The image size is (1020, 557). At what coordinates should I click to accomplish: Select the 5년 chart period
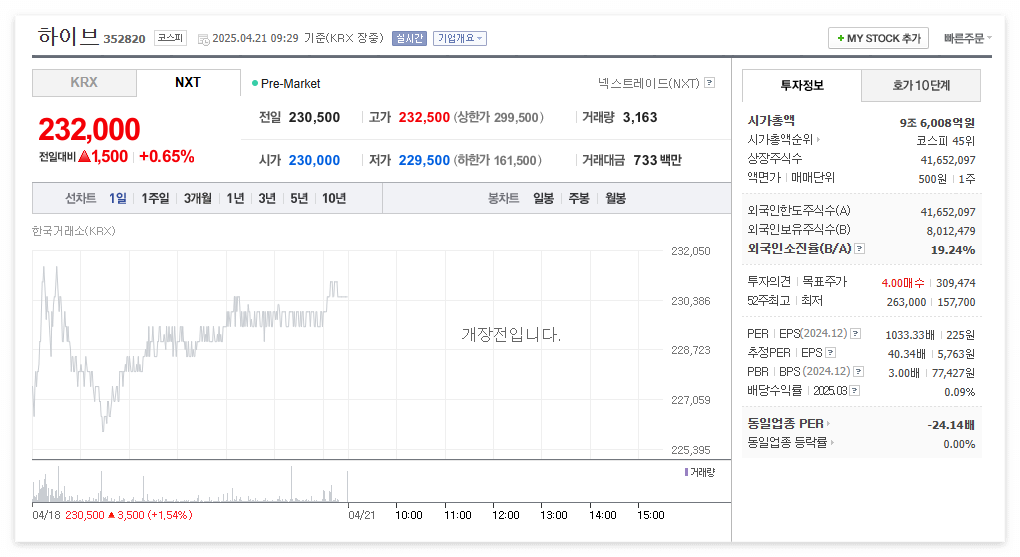pos(299,198)
